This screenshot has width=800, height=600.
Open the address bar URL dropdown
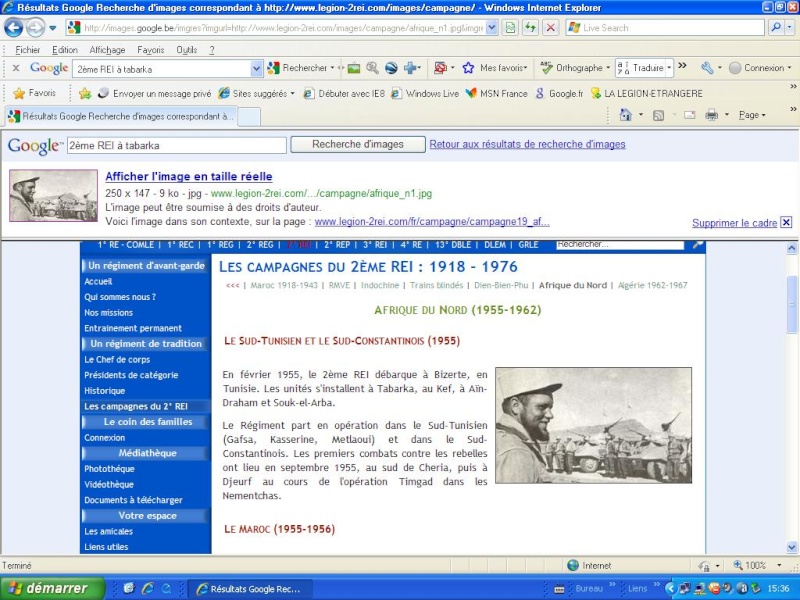(491, 28)
